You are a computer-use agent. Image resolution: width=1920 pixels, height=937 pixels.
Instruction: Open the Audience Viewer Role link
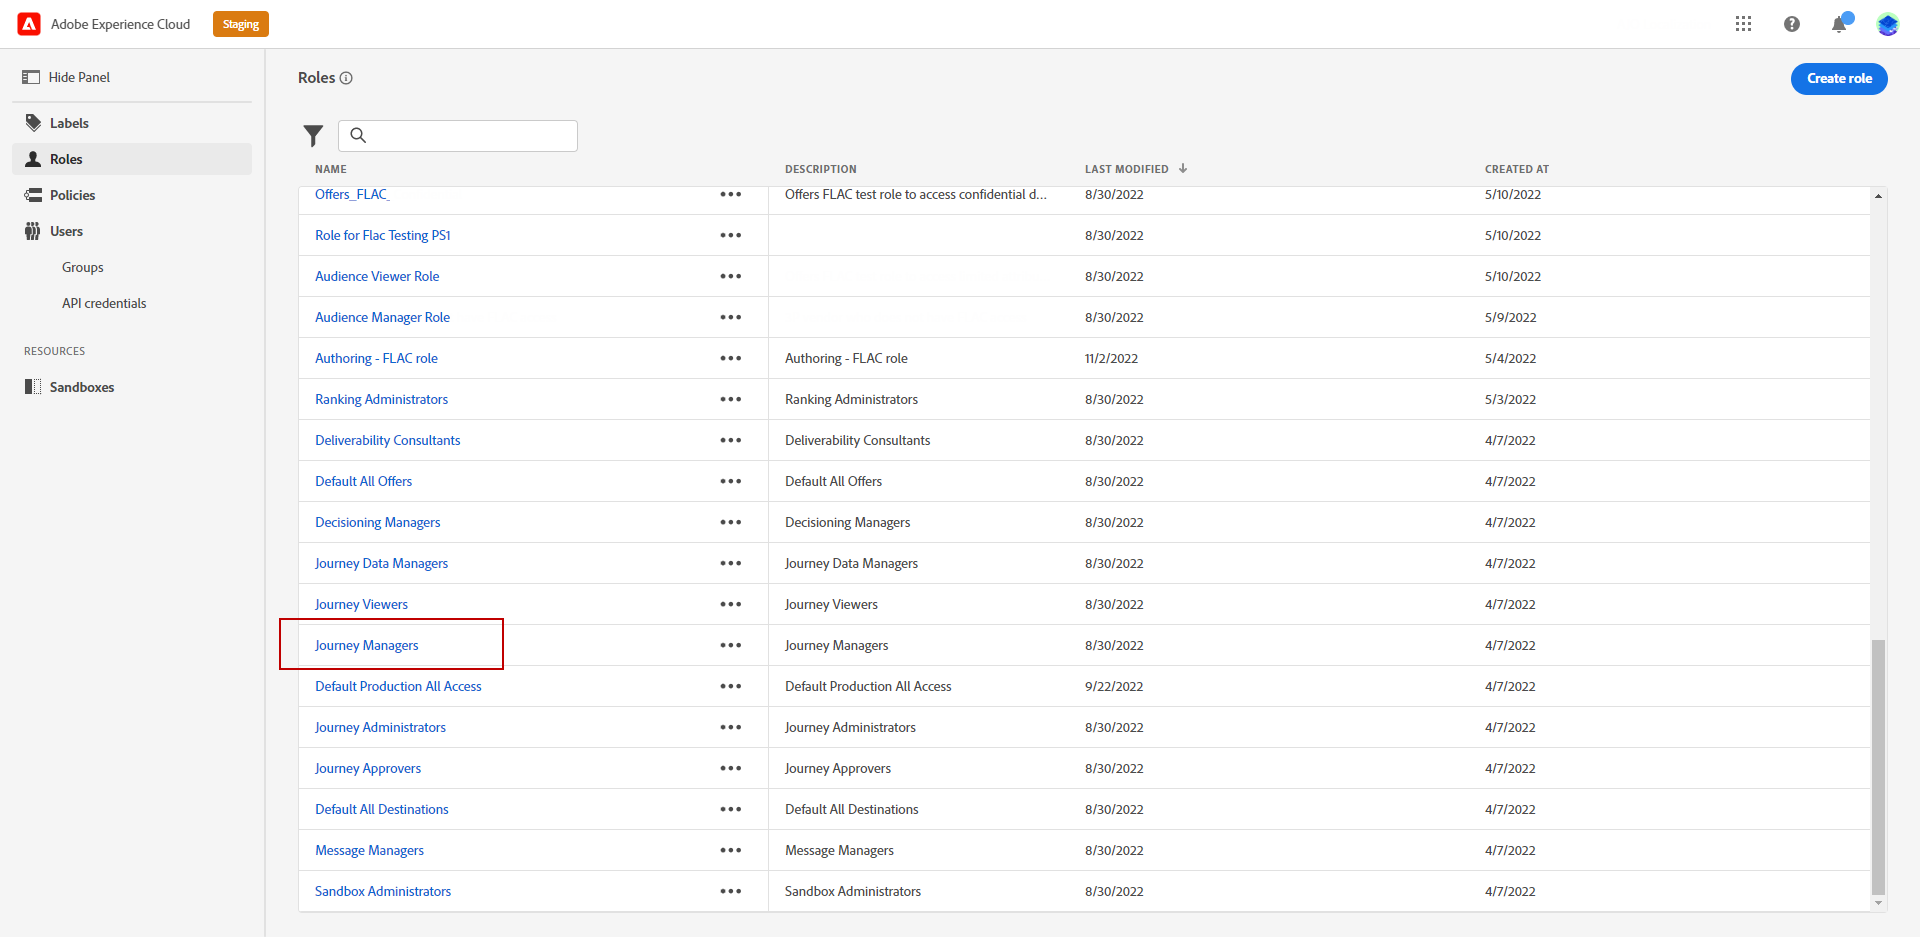[377, 276]
